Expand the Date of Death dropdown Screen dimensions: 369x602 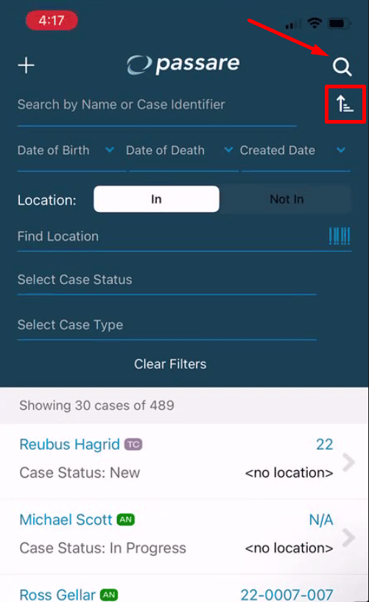(180, 150)
